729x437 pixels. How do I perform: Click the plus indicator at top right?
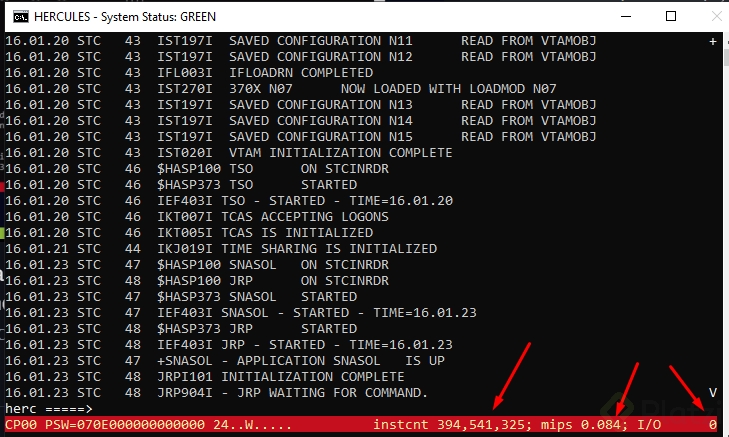(713, 41)
